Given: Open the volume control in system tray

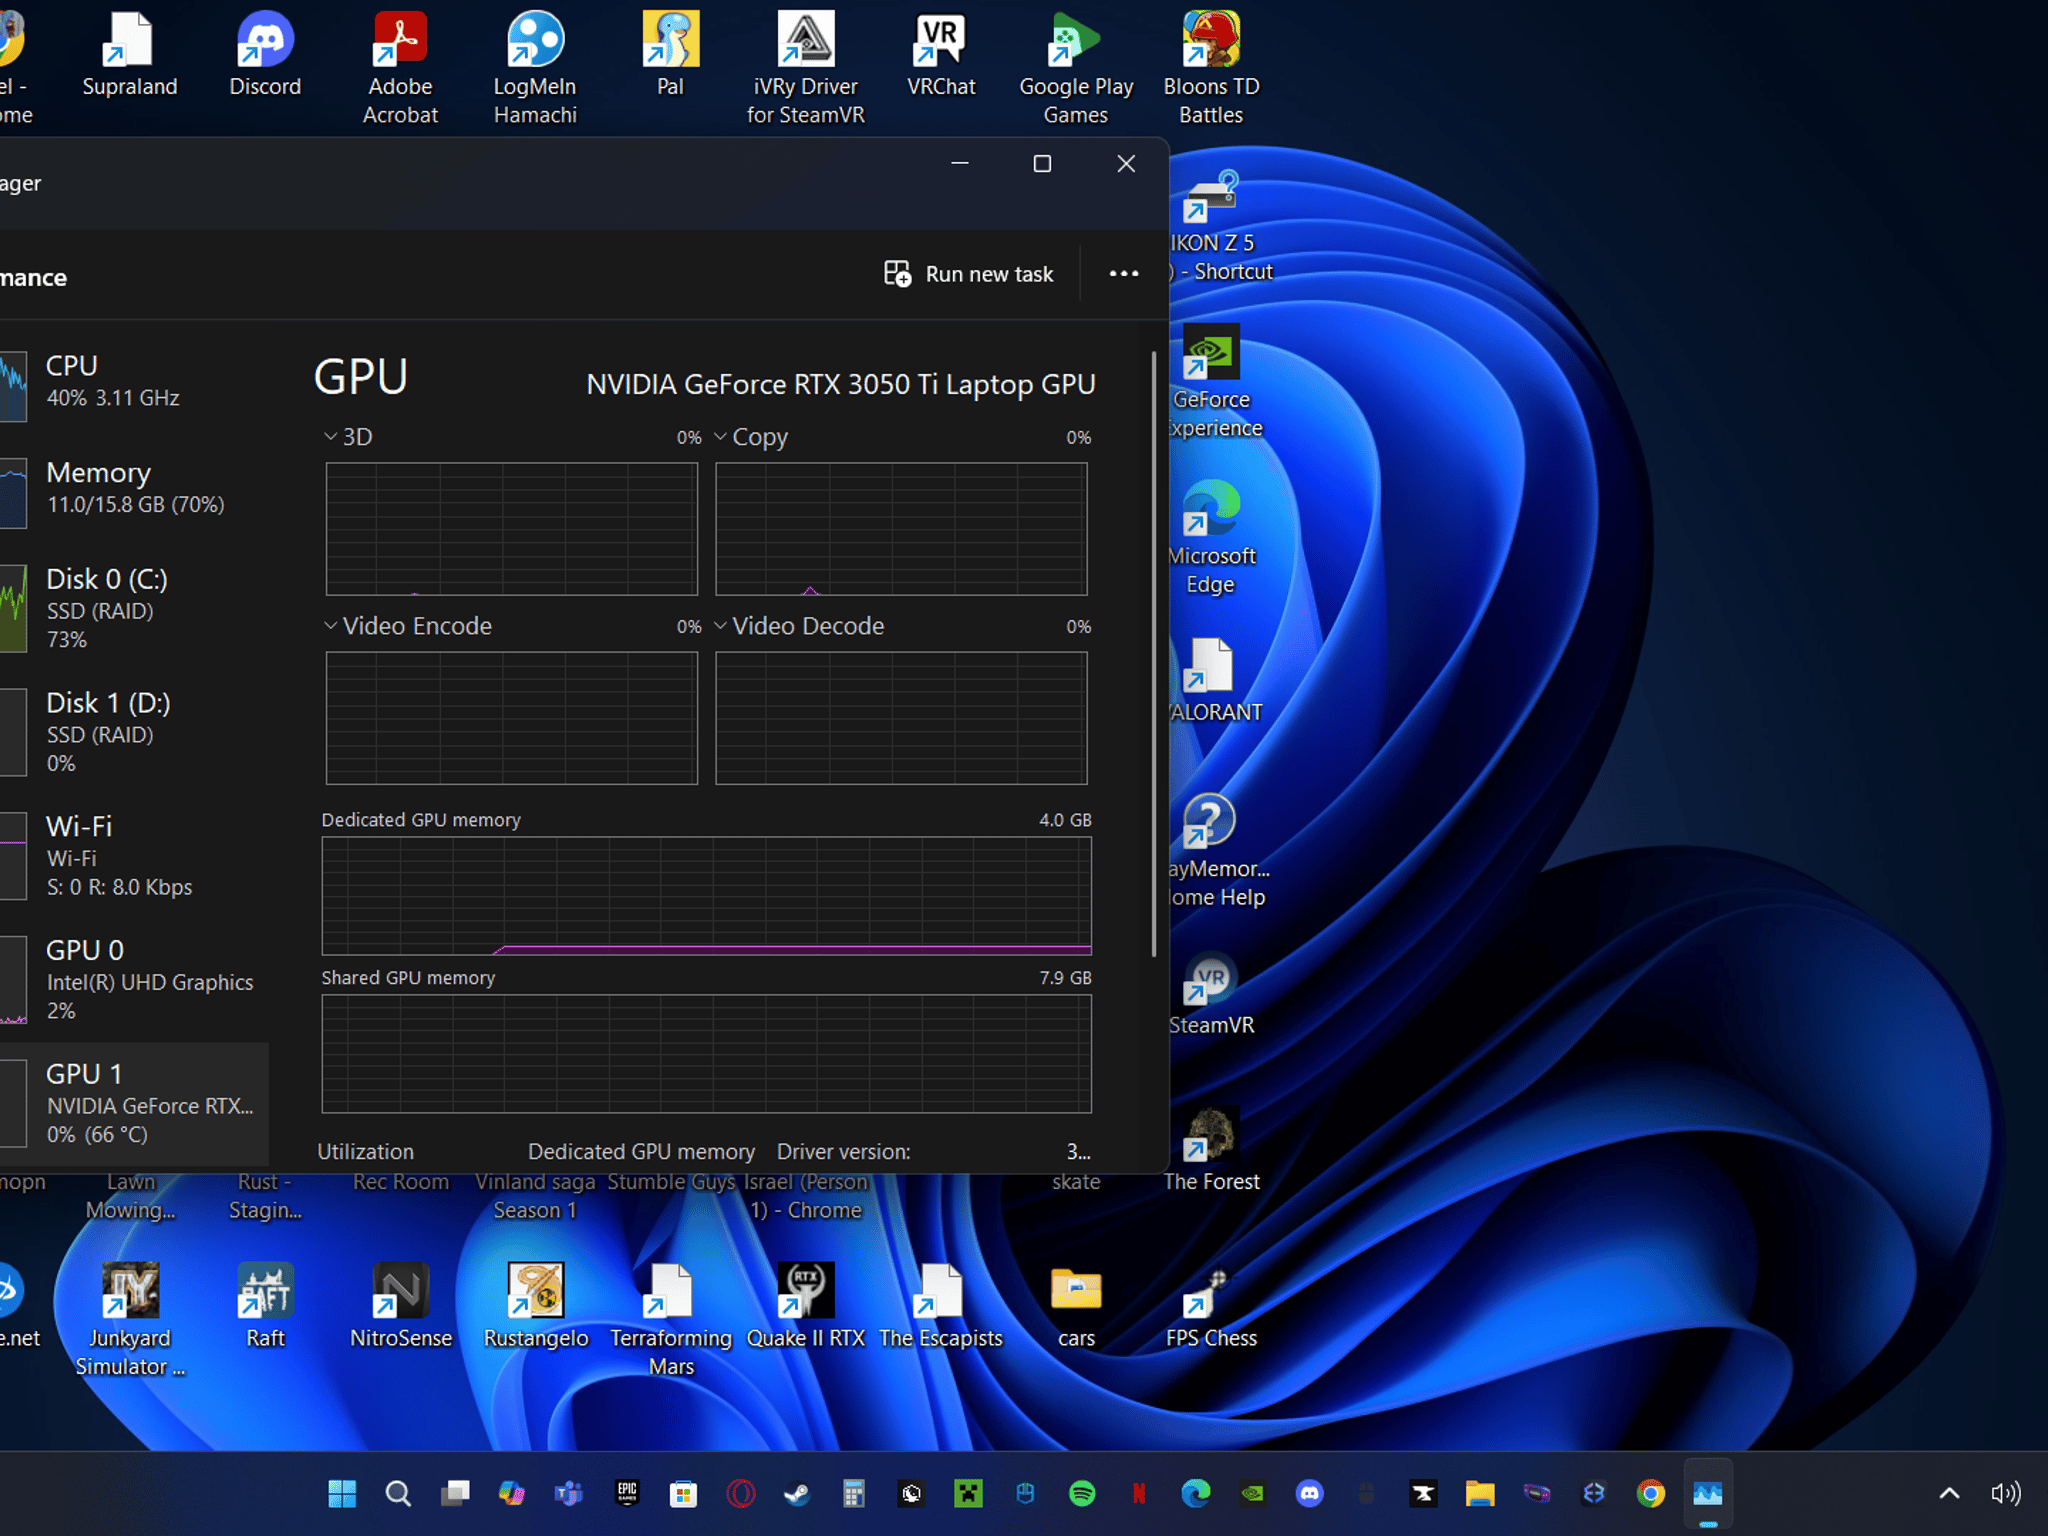Looking at the screenshot, I should (x=2005, y=1493).
